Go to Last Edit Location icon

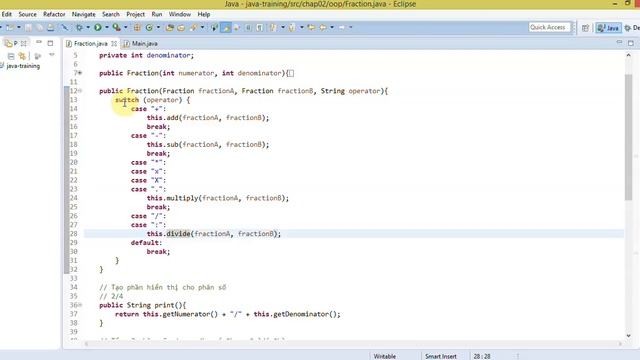pos(311,27)
